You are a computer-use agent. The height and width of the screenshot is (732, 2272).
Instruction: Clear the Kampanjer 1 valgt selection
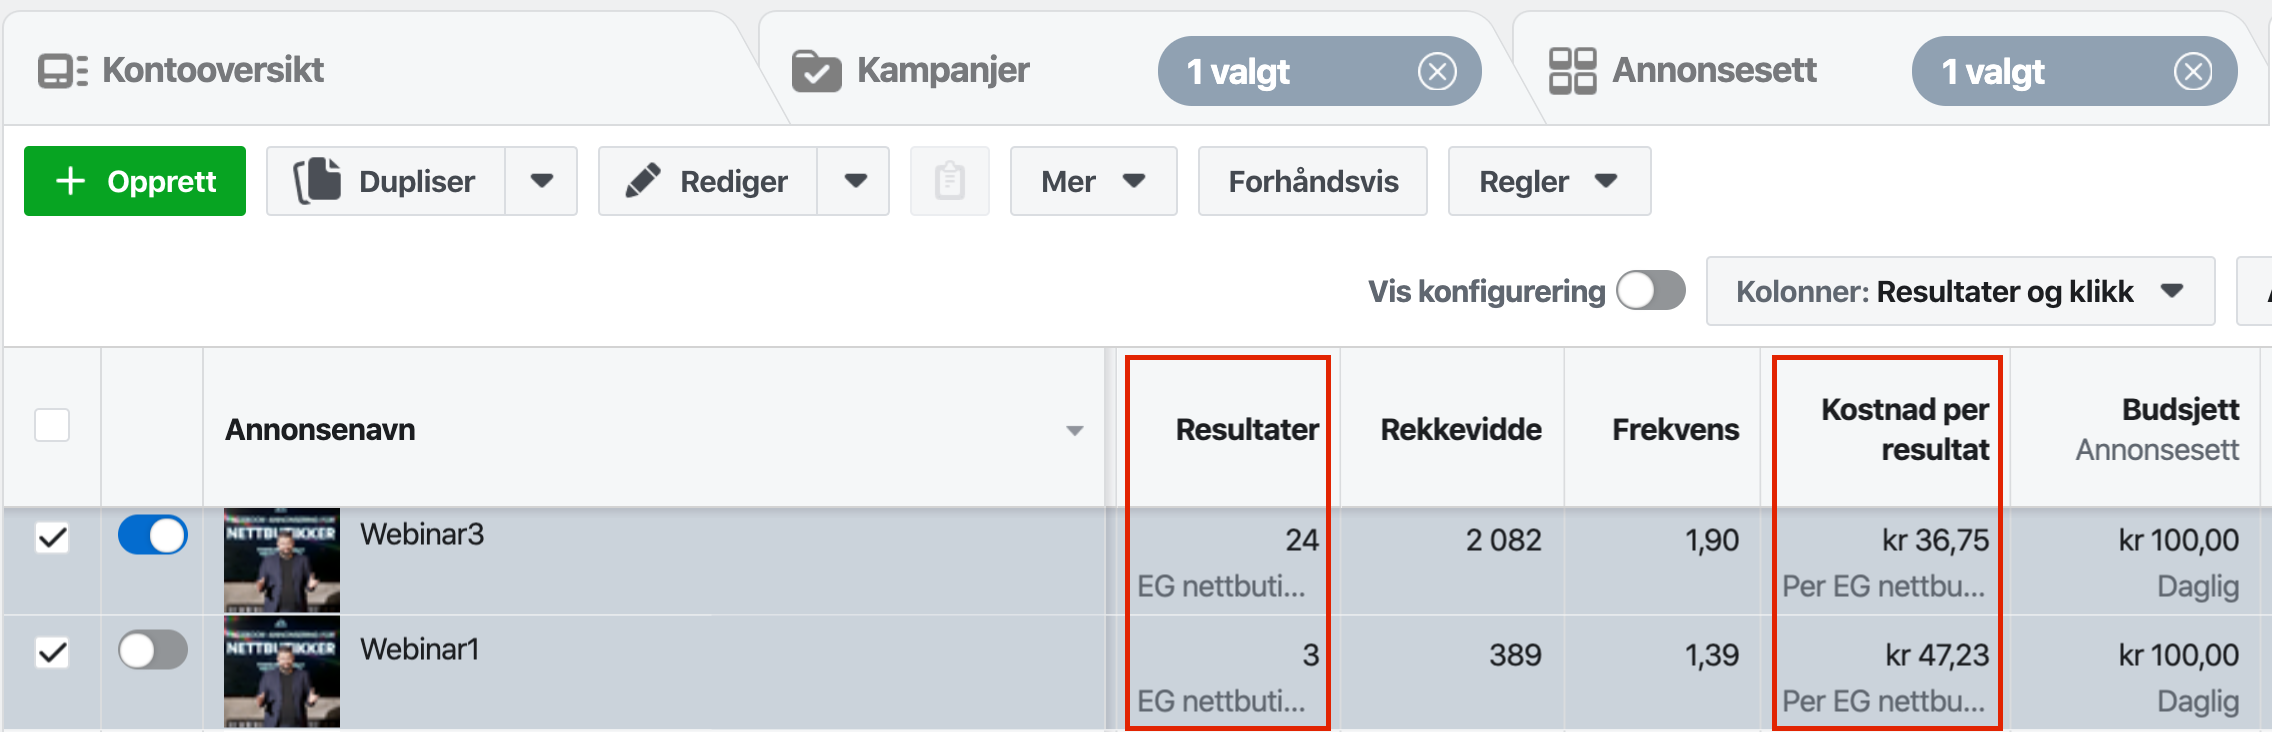(1437, 72)
